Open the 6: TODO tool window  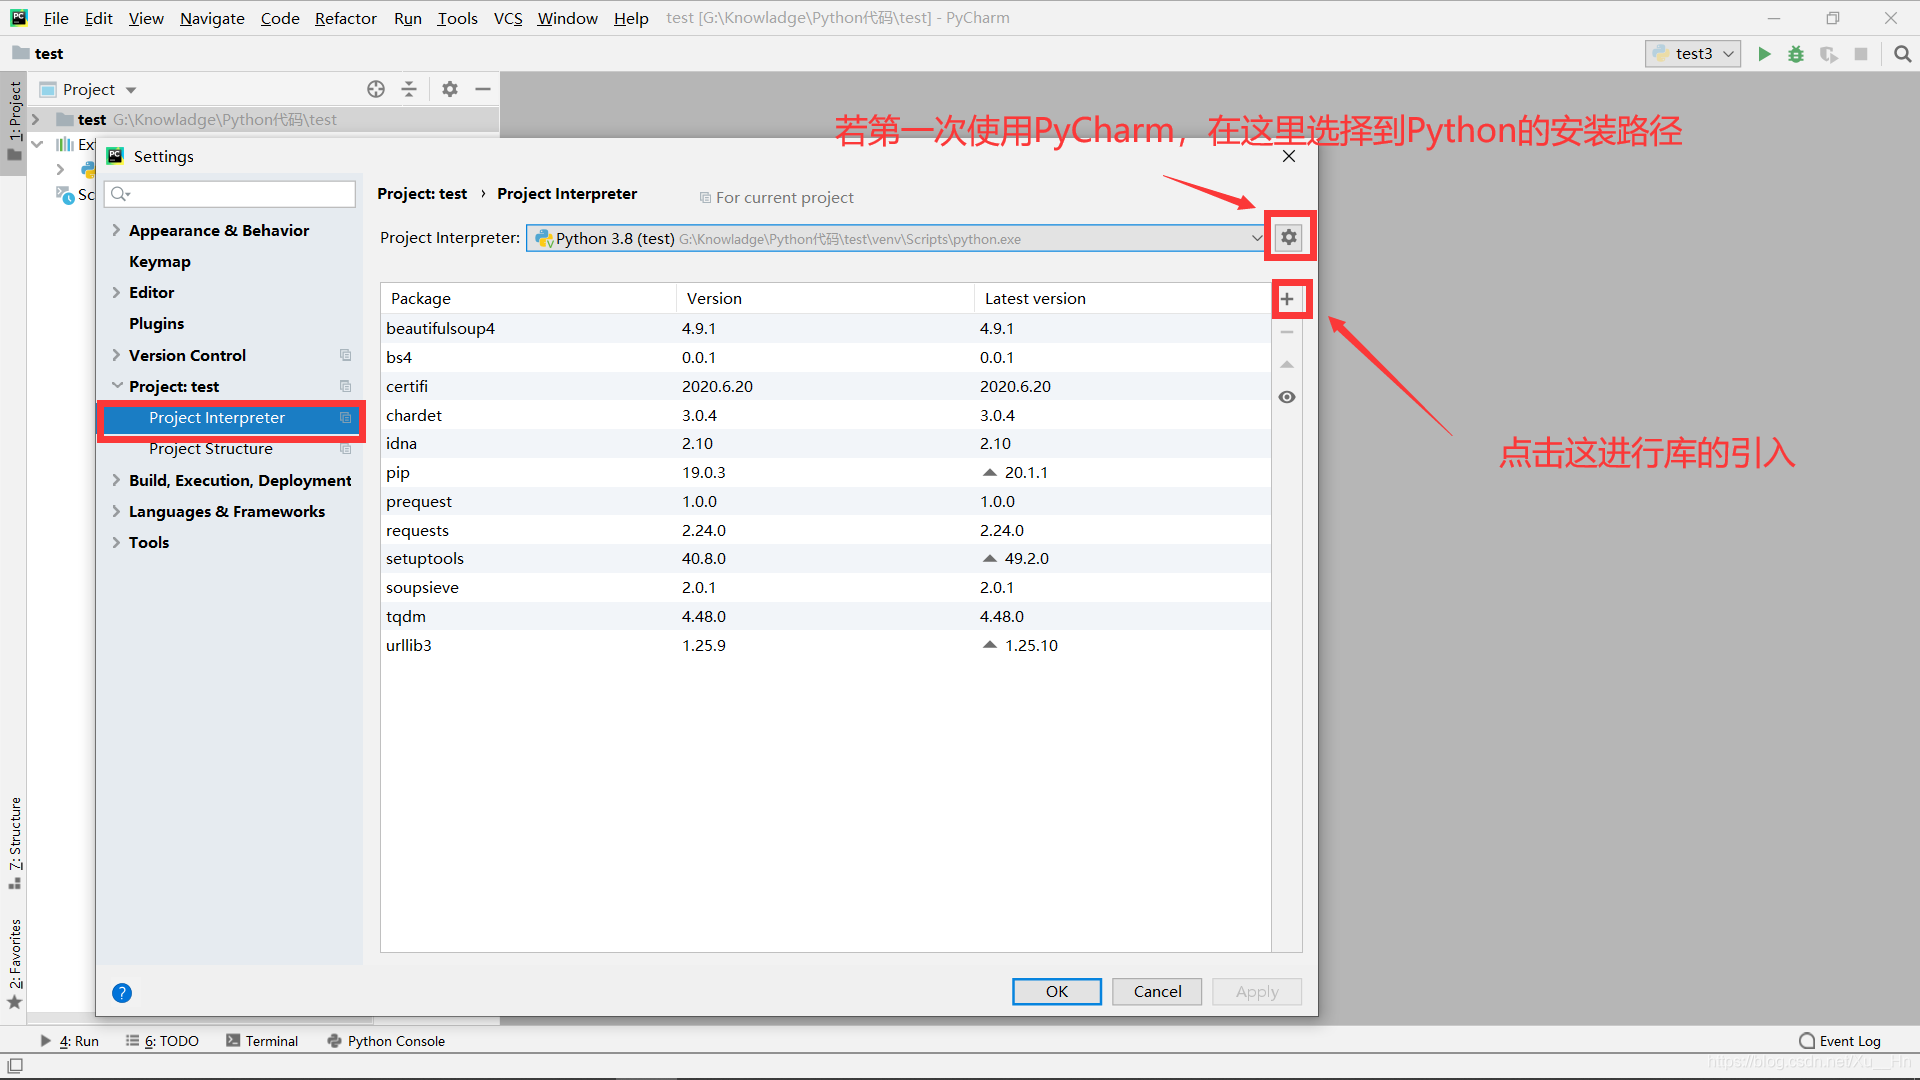162,1041
